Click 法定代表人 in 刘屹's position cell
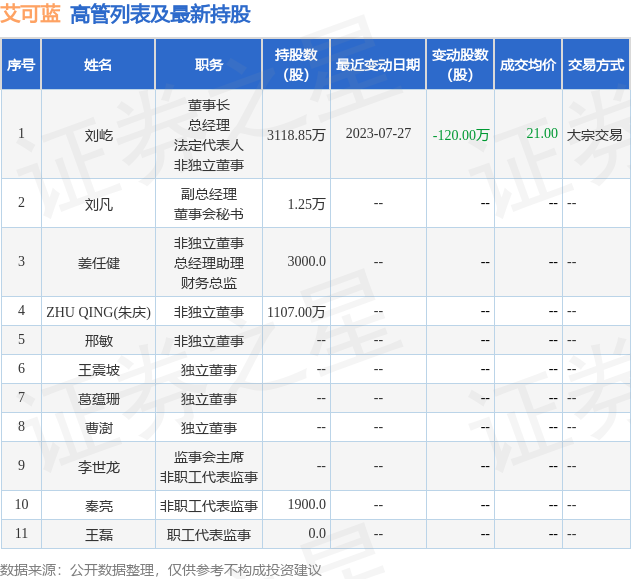 (208, 145)
